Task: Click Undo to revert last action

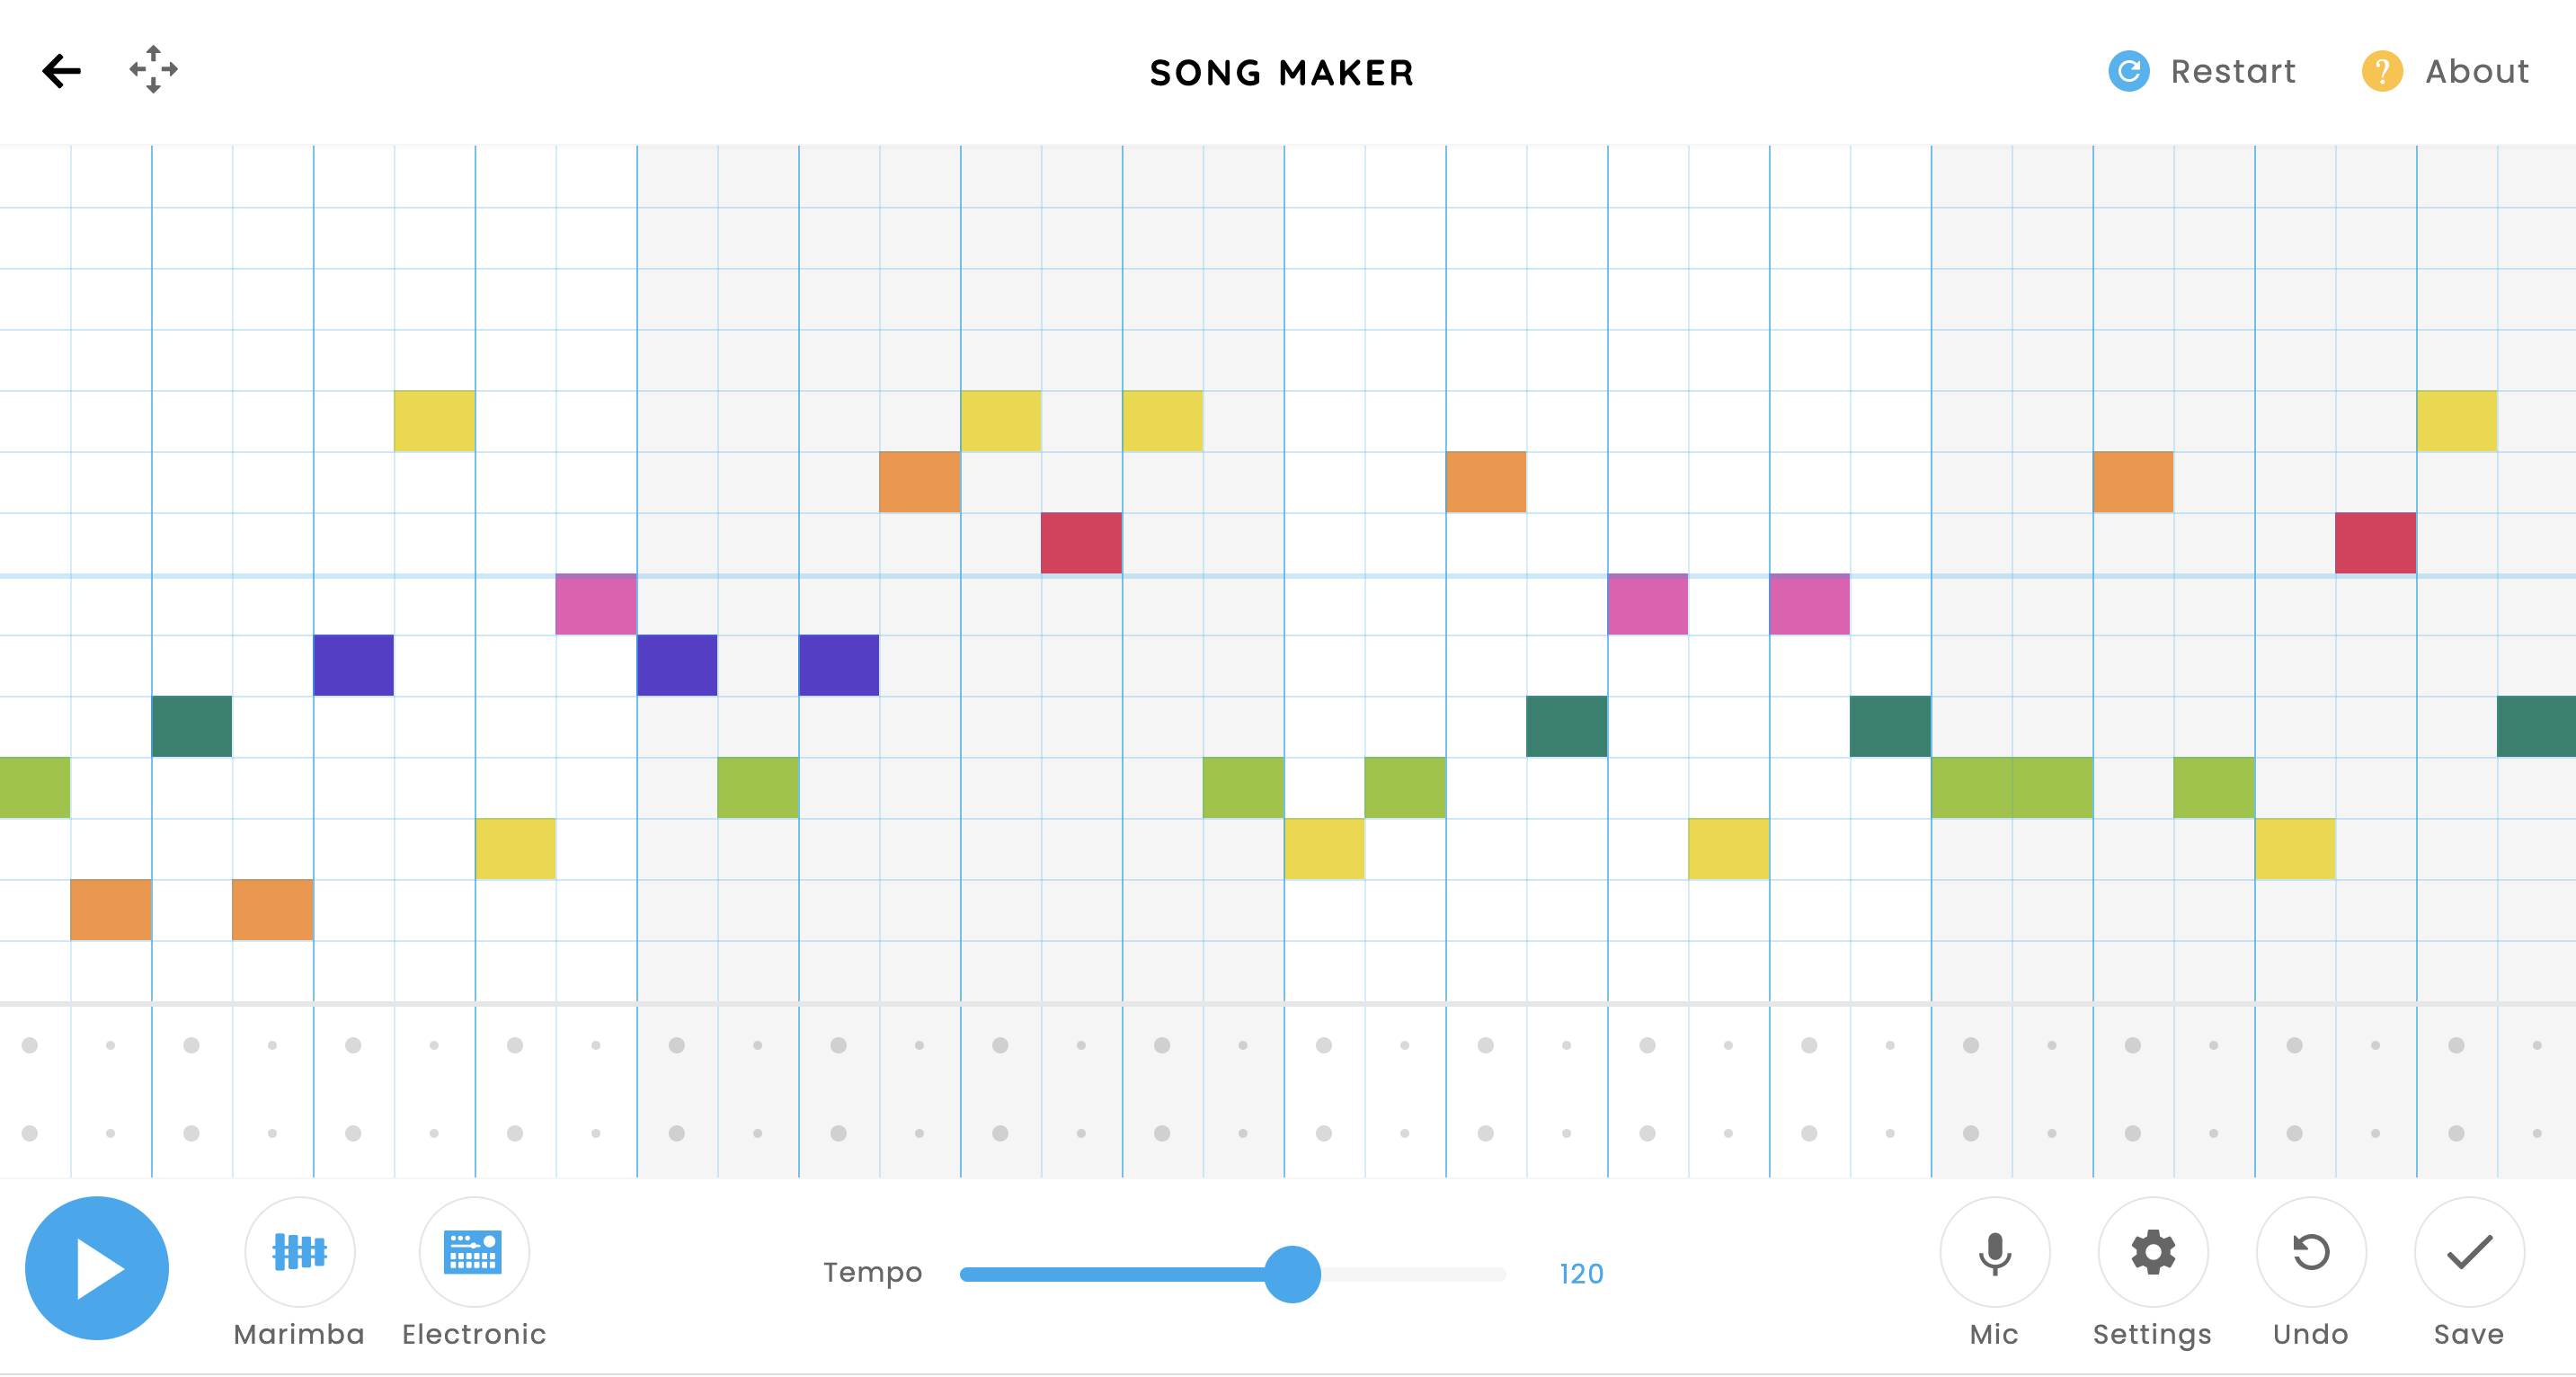Action: 2310,1270
